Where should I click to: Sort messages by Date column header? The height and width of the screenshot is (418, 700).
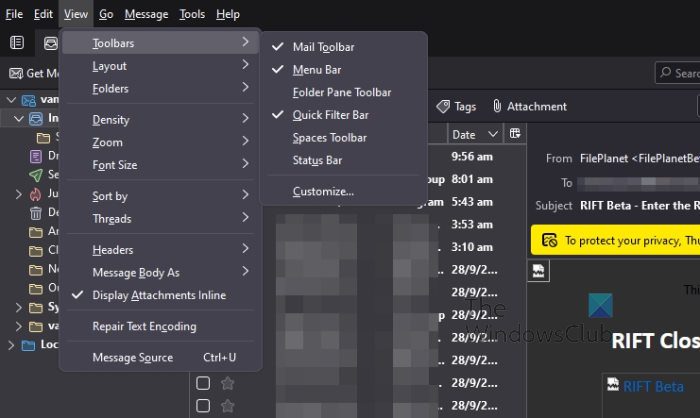click(475, 134)
